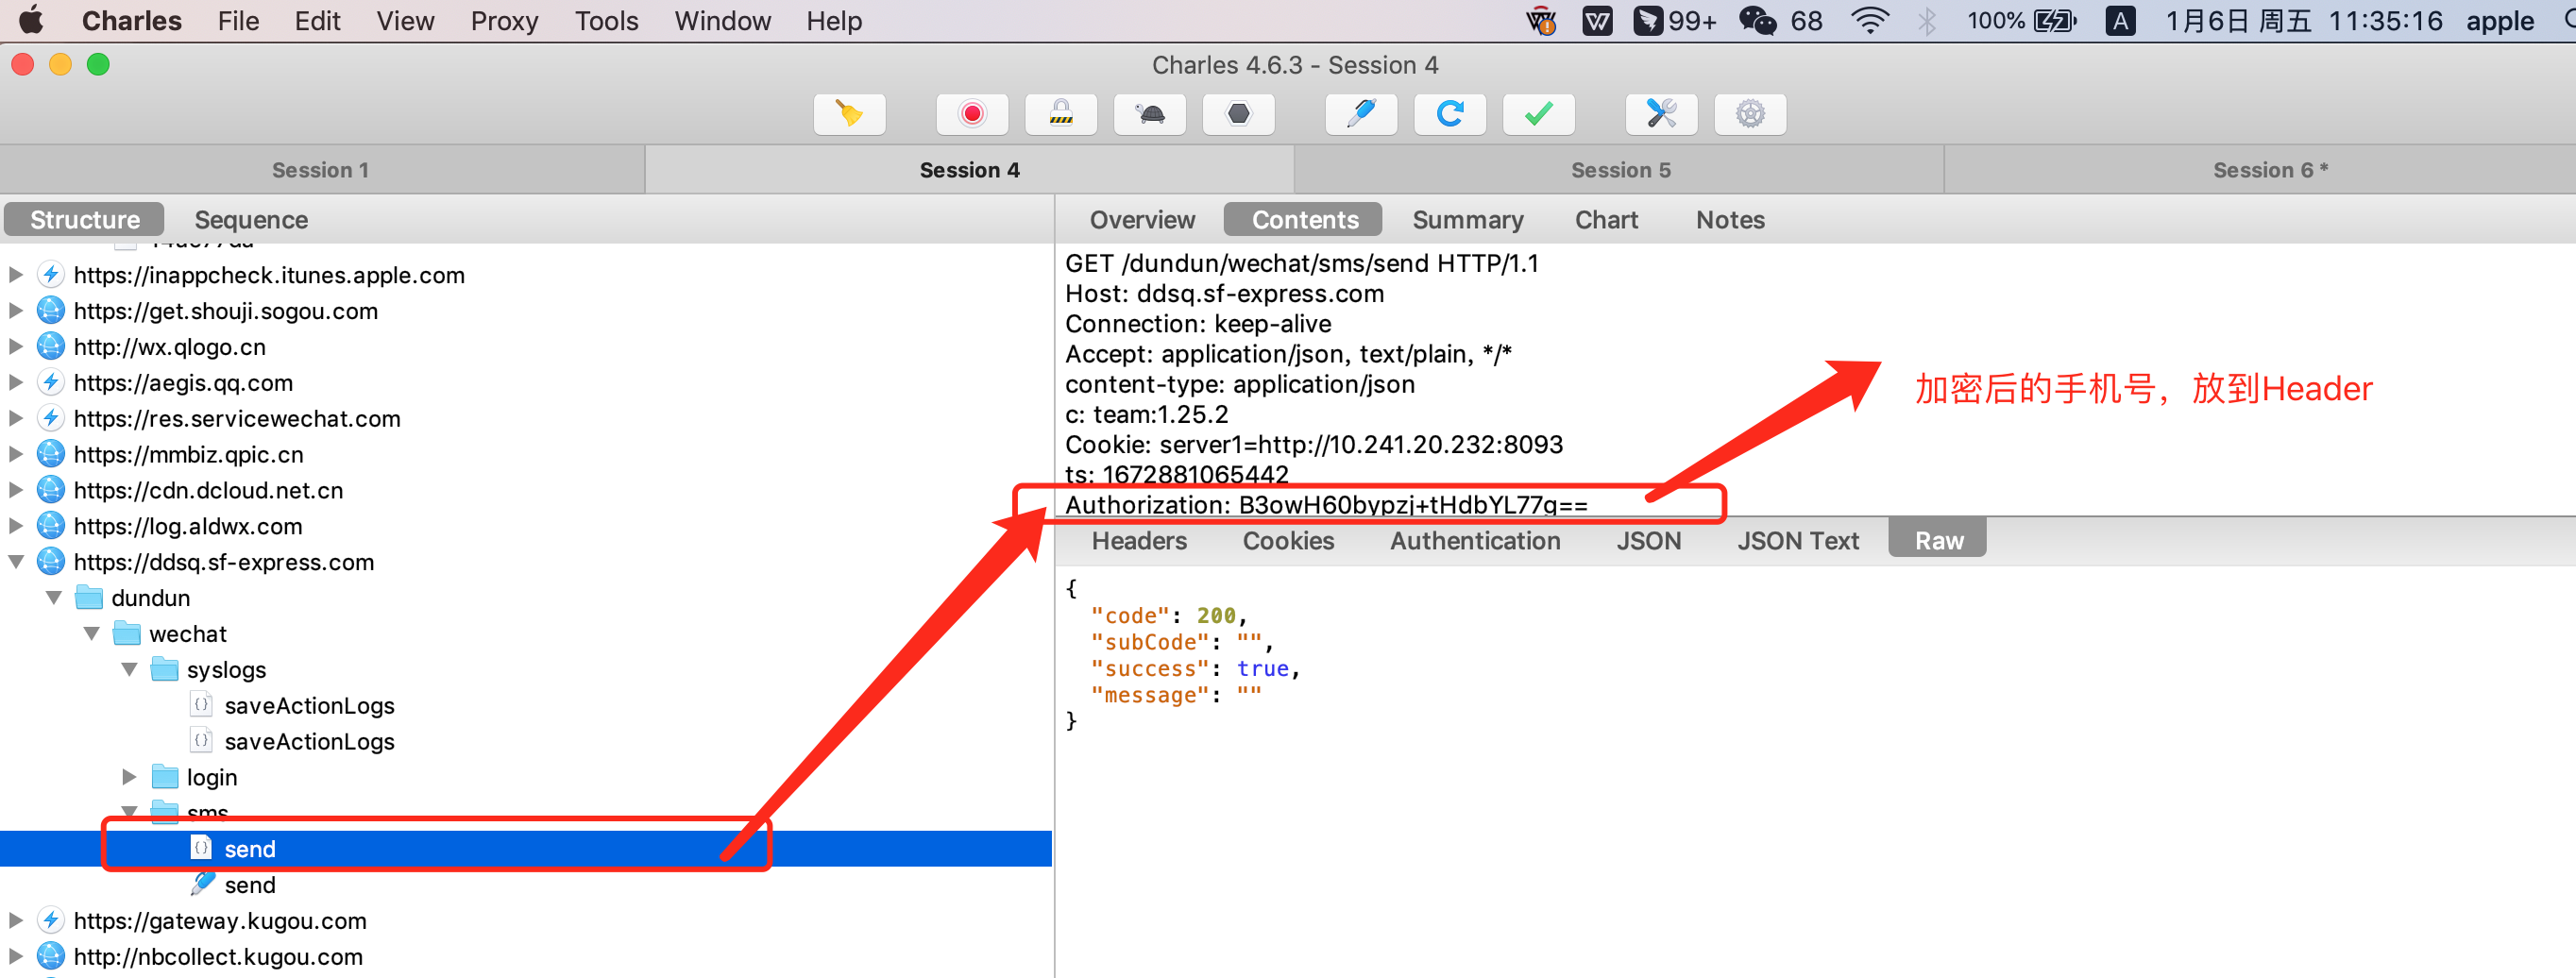Expand https://aegis.qq.com node
The width and height of the screenshot is (2576, 978).
coord(16,382)
